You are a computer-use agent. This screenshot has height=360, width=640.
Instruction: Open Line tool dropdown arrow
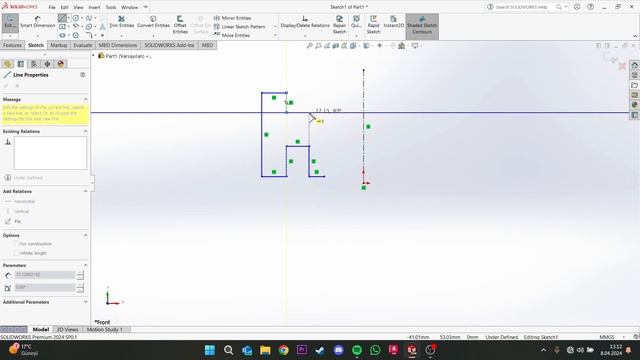point(69,18)
